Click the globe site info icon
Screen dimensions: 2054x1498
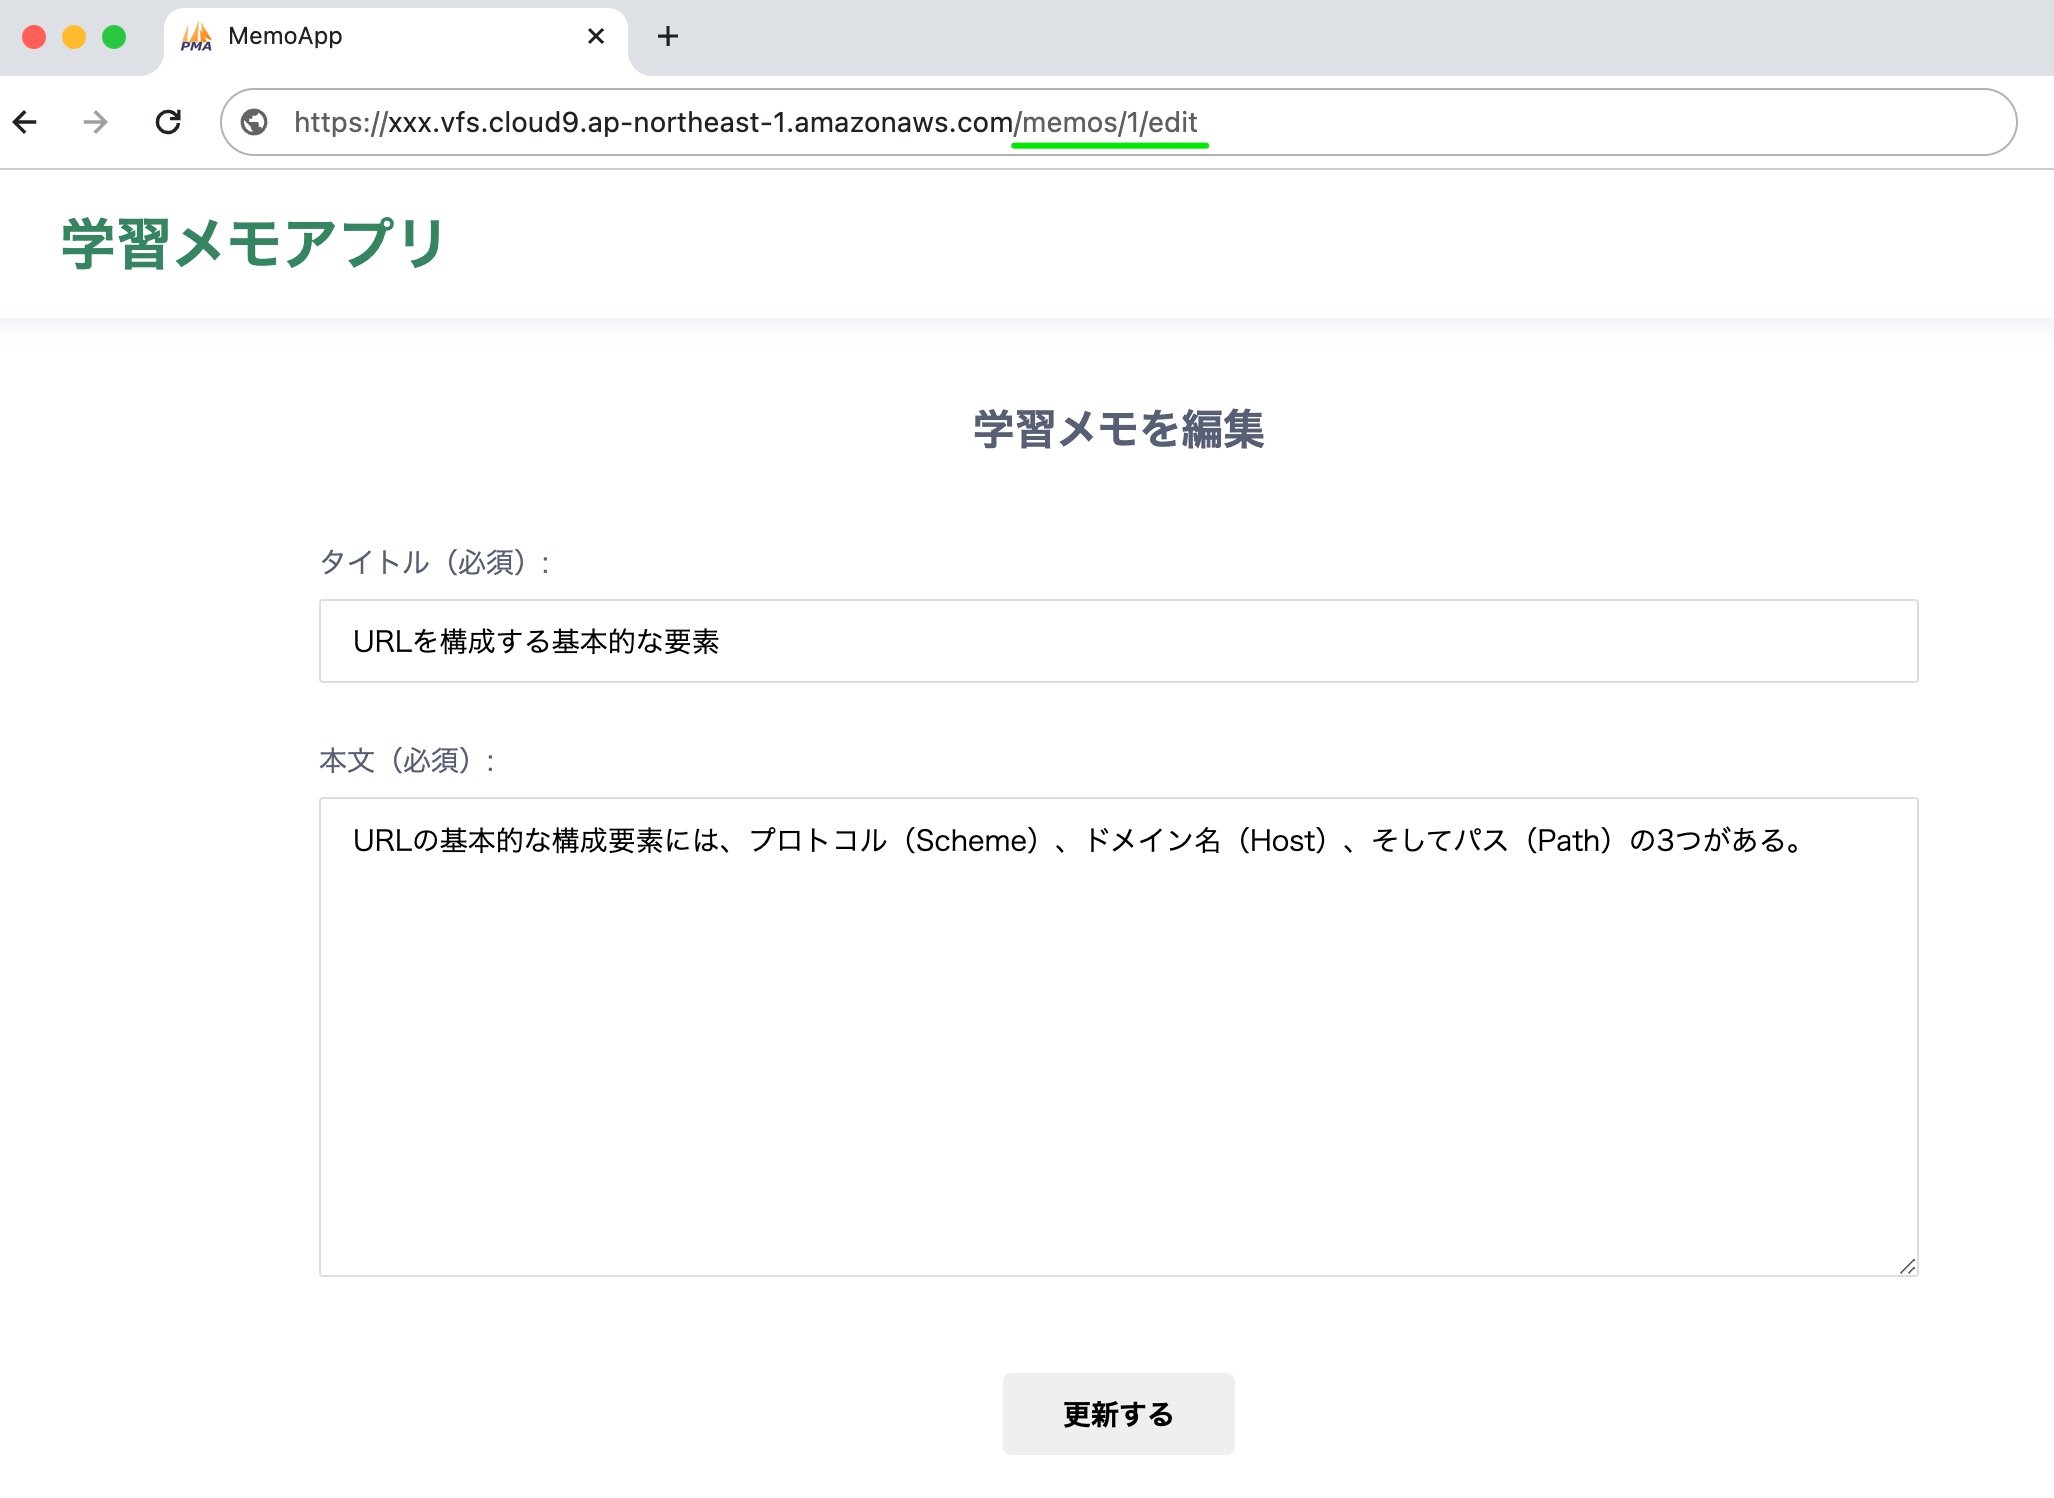click(x=255, y=122)
